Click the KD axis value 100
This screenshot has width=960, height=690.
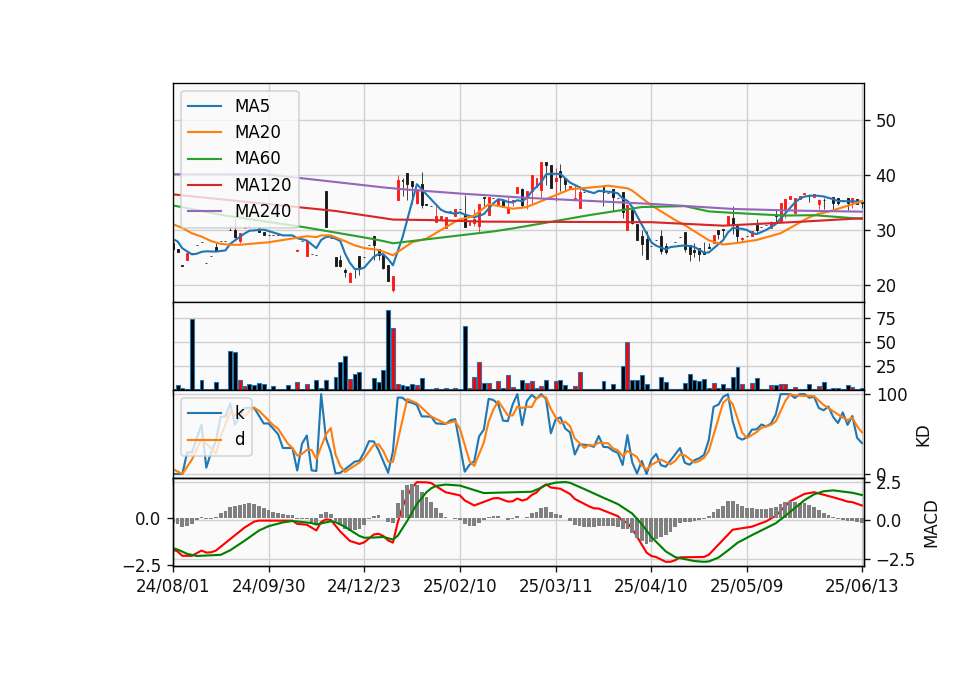pyautogui.click(x=892, y=396)
